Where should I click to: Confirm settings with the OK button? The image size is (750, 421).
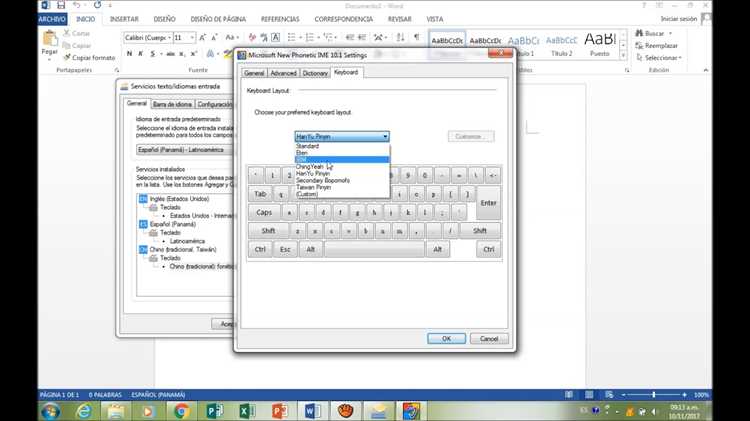446,338
